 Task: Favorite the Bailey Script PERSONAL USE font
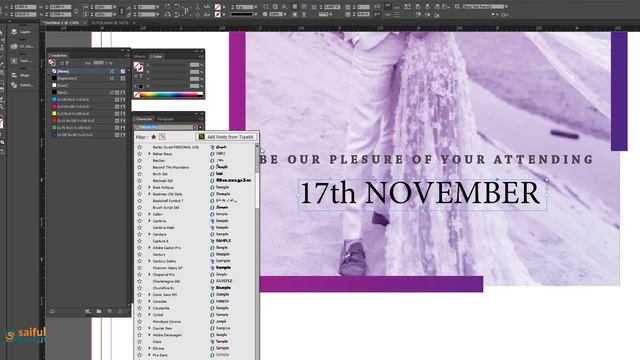[140, 147]
